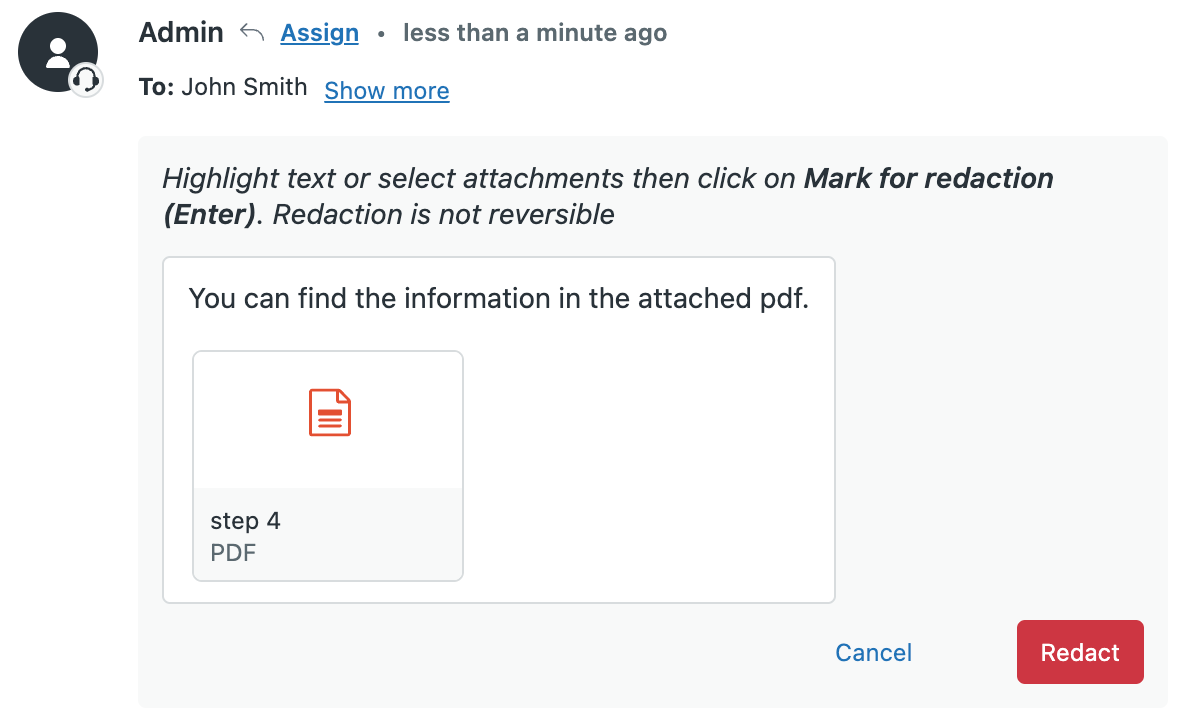Screen dimensions: 1194x716
Task: Click the PDF file type label
Action: tap(233, 553)
